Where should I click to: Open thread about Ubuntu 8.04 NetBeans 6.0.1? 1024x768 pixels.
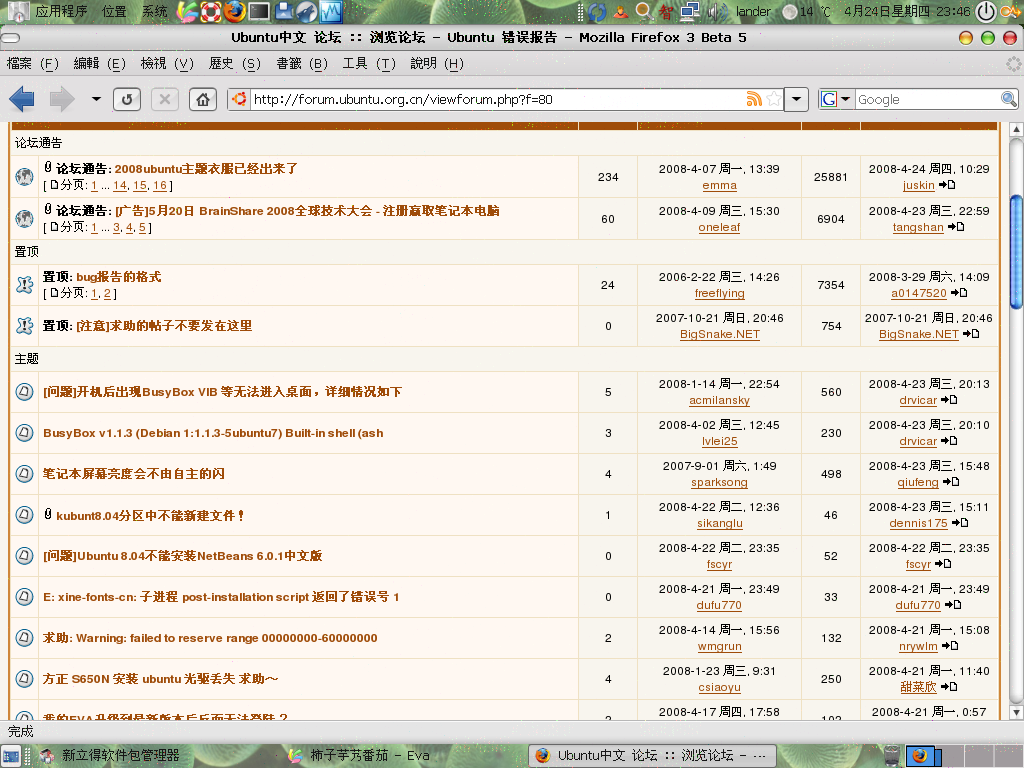coord(182,556)
